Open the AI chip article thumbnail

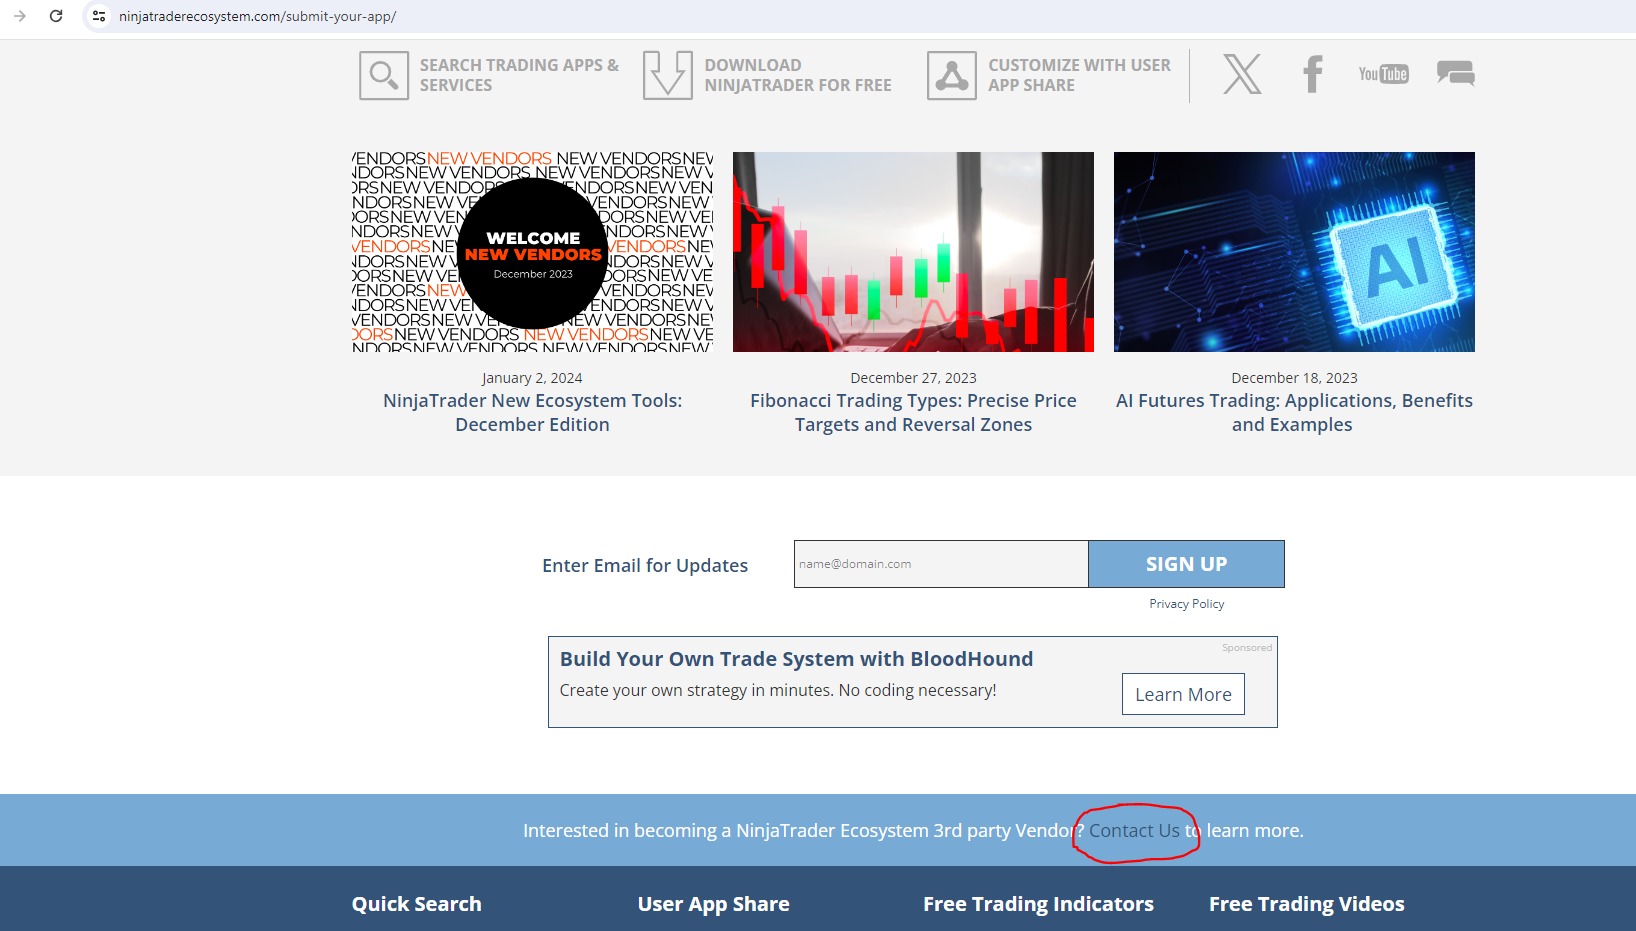[x=1294, y=252]
